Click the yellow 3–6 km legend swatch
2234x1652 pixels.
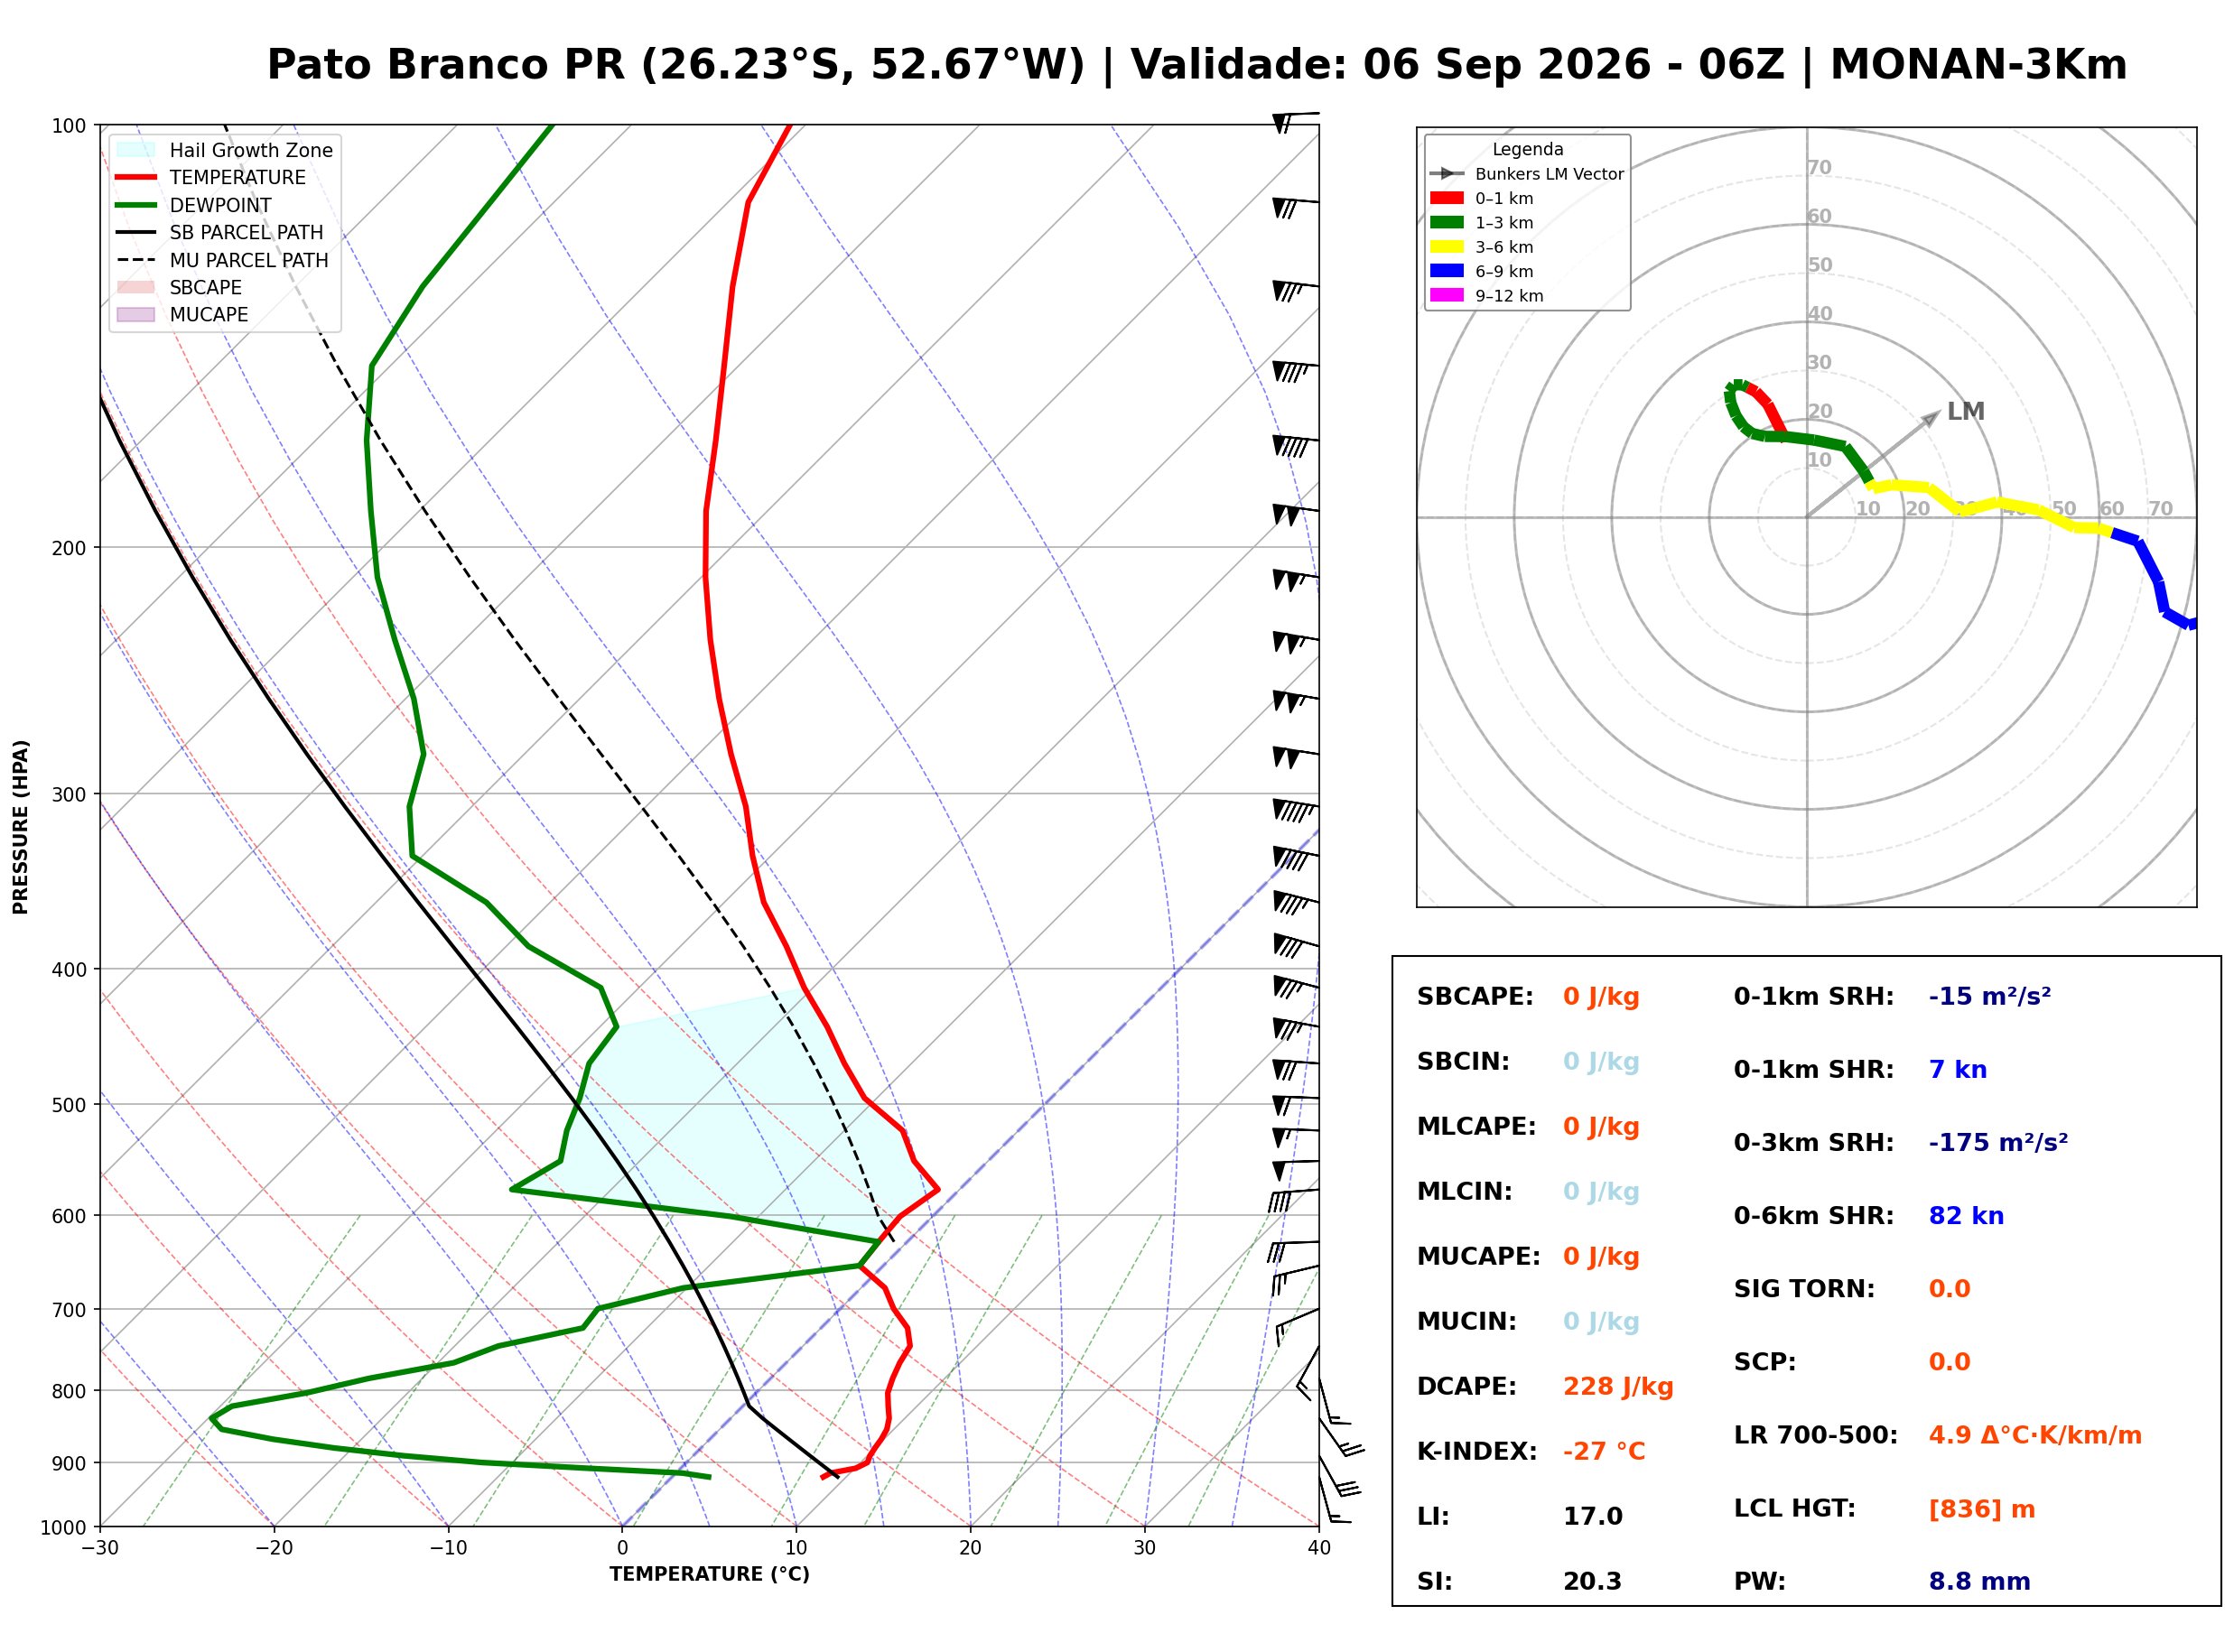1447,247
